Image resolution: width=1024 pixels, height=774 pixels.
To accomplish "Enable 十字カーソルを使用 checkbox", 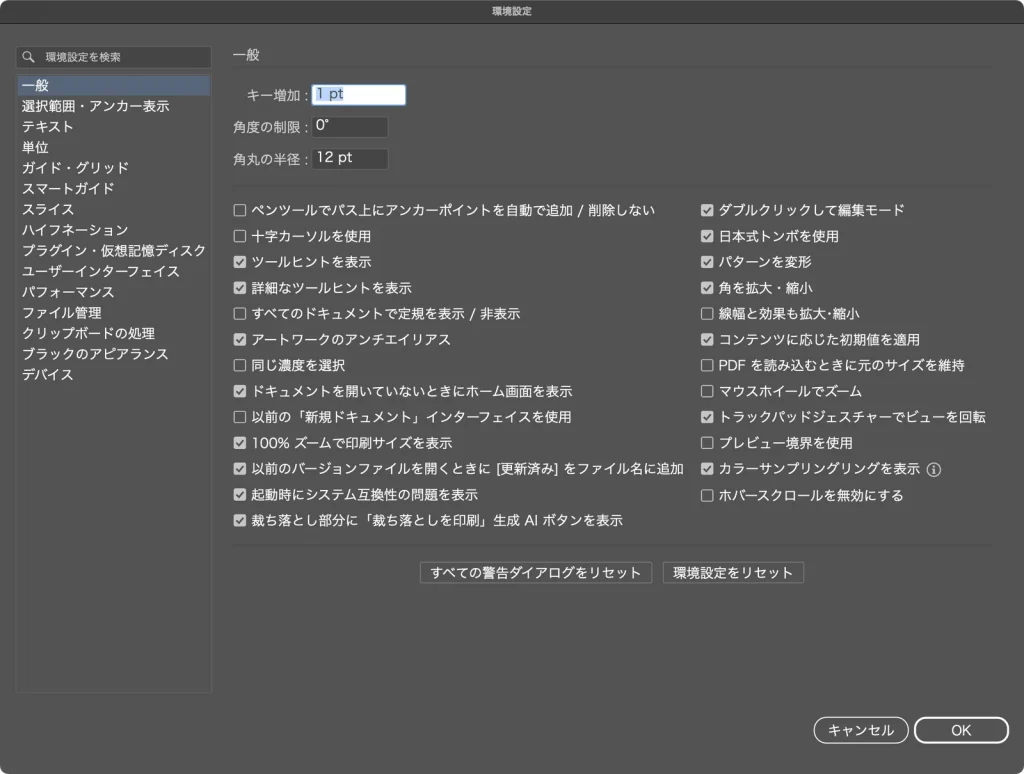I will click(240, 236).
